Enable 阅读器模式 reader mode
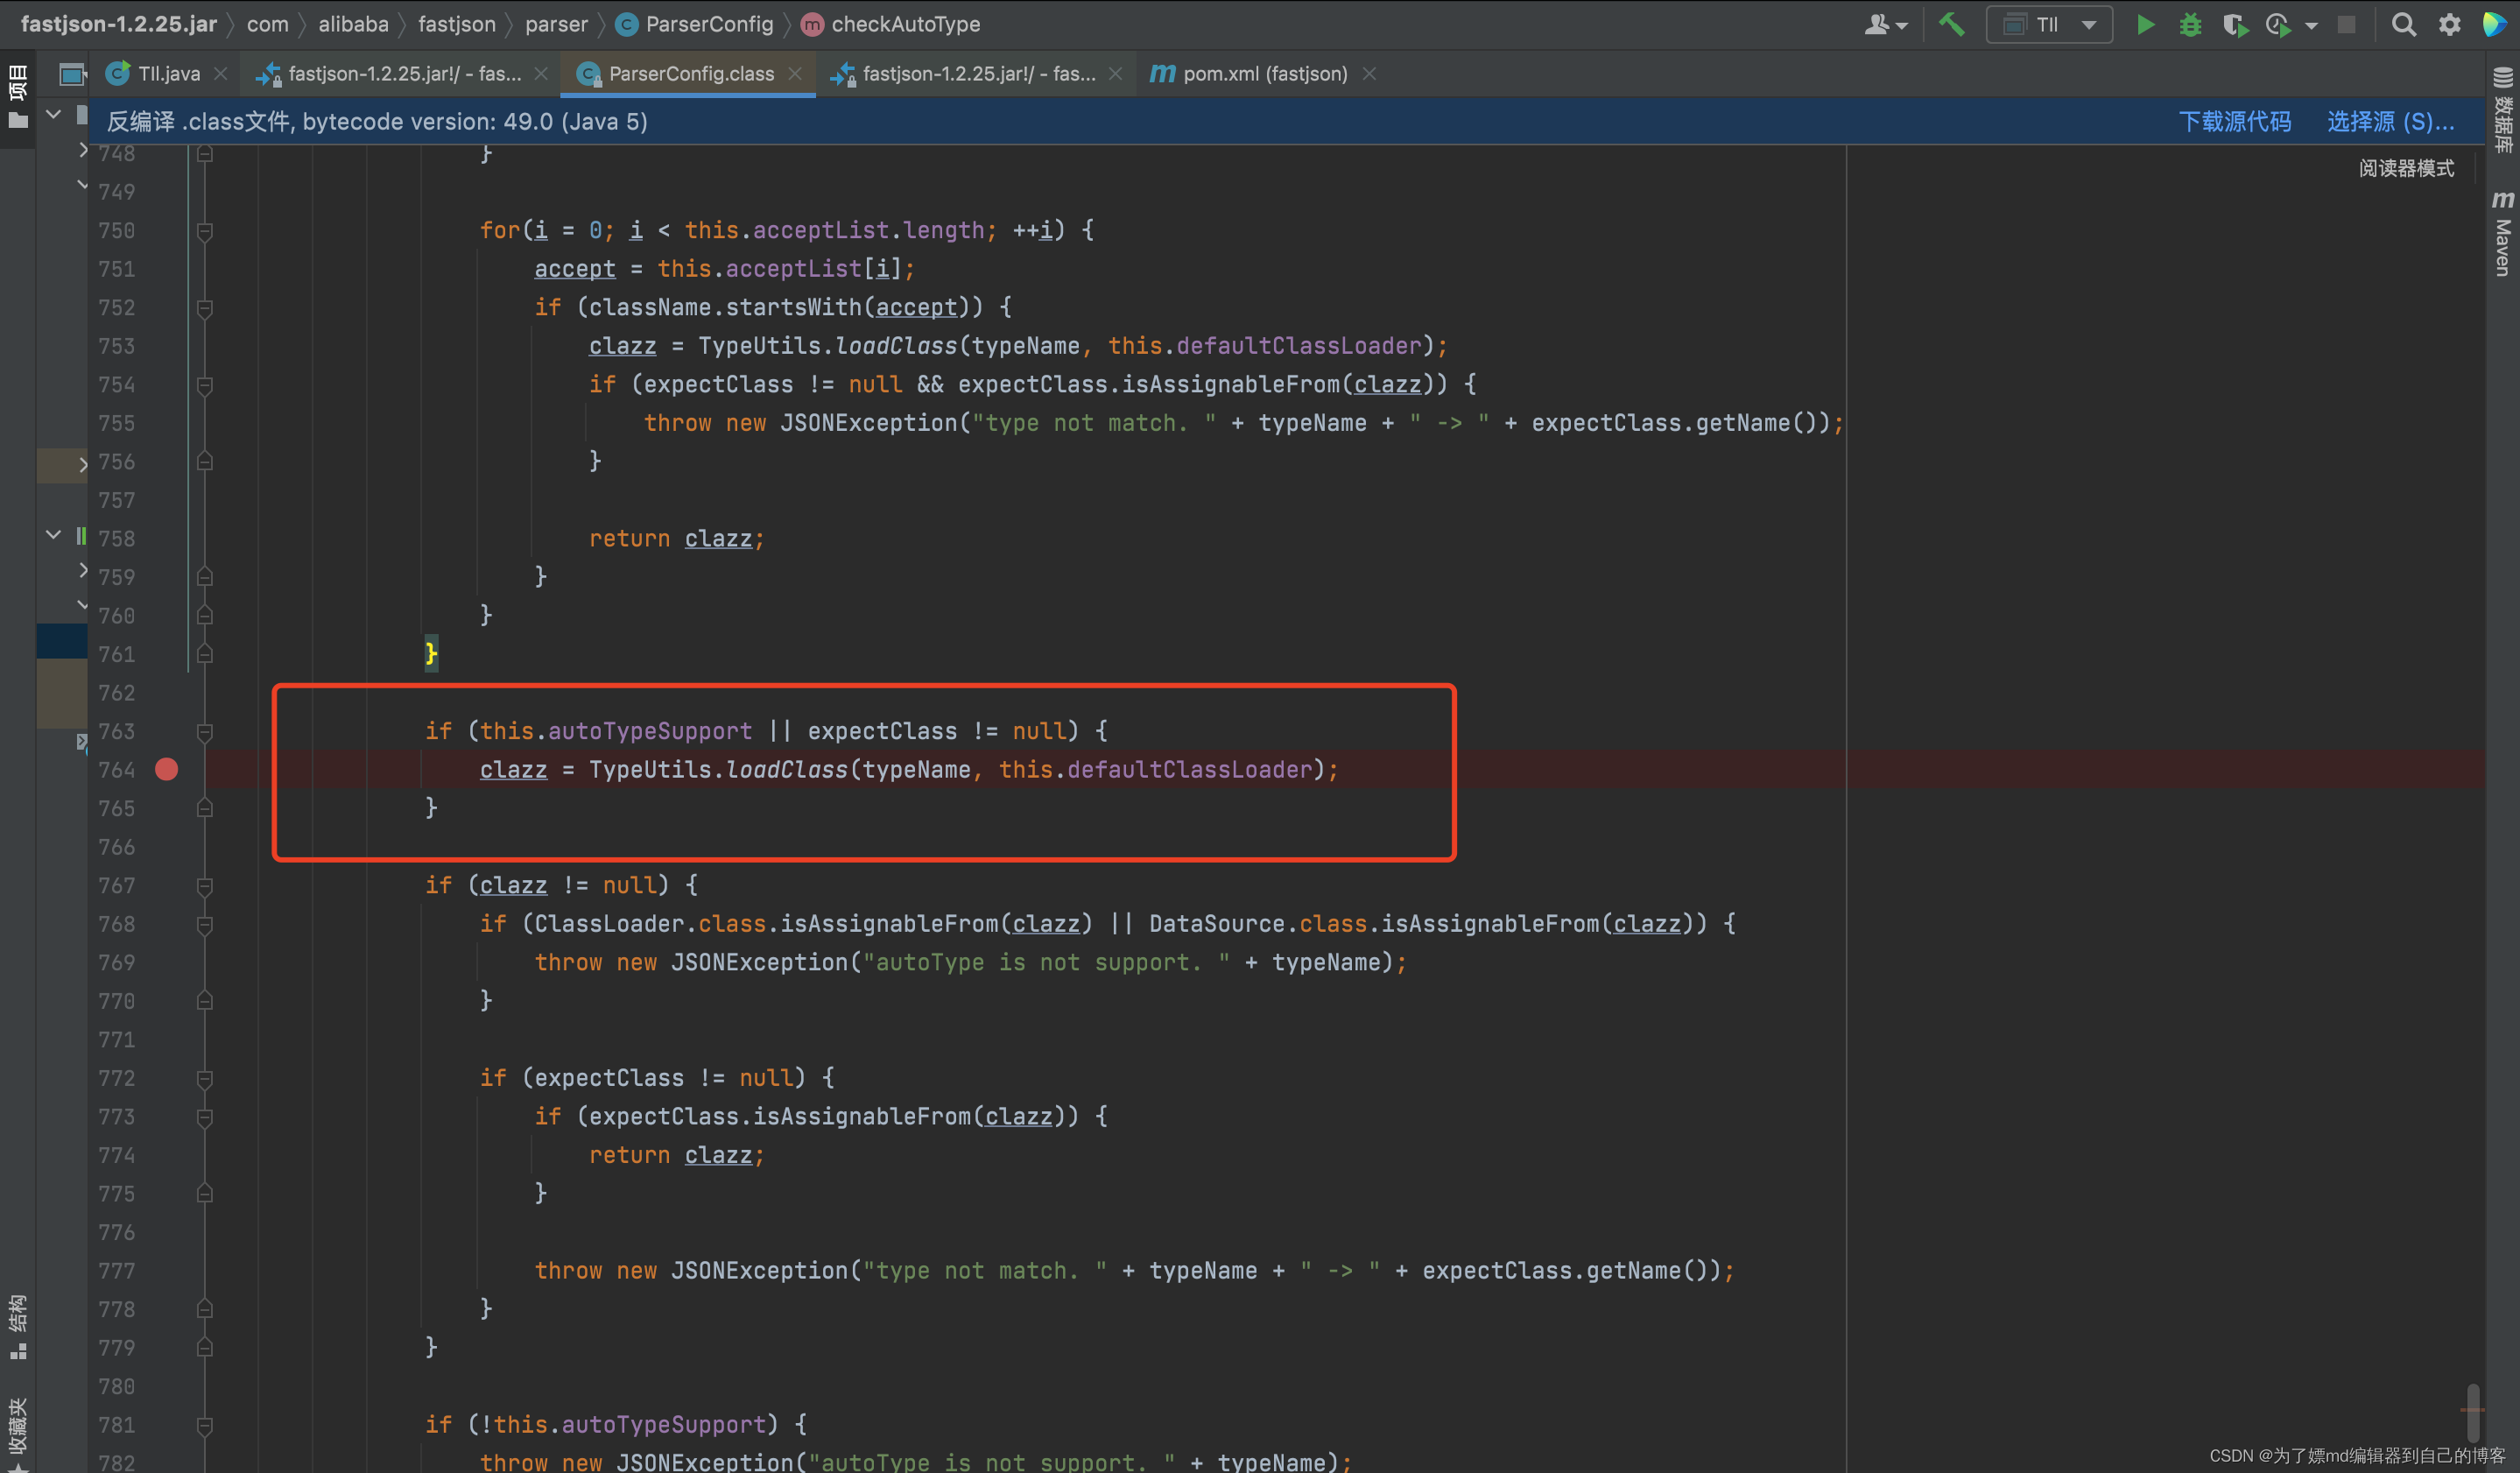Screen dimensions: 2520x1473 2406,168
